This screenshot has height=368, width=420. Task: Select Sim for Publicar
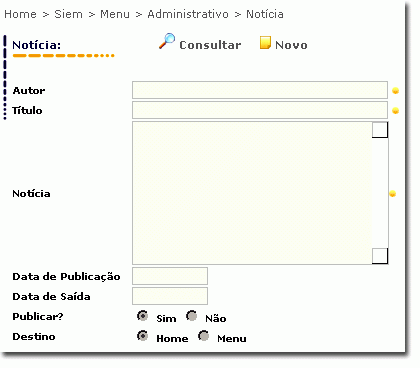[143, 316]
